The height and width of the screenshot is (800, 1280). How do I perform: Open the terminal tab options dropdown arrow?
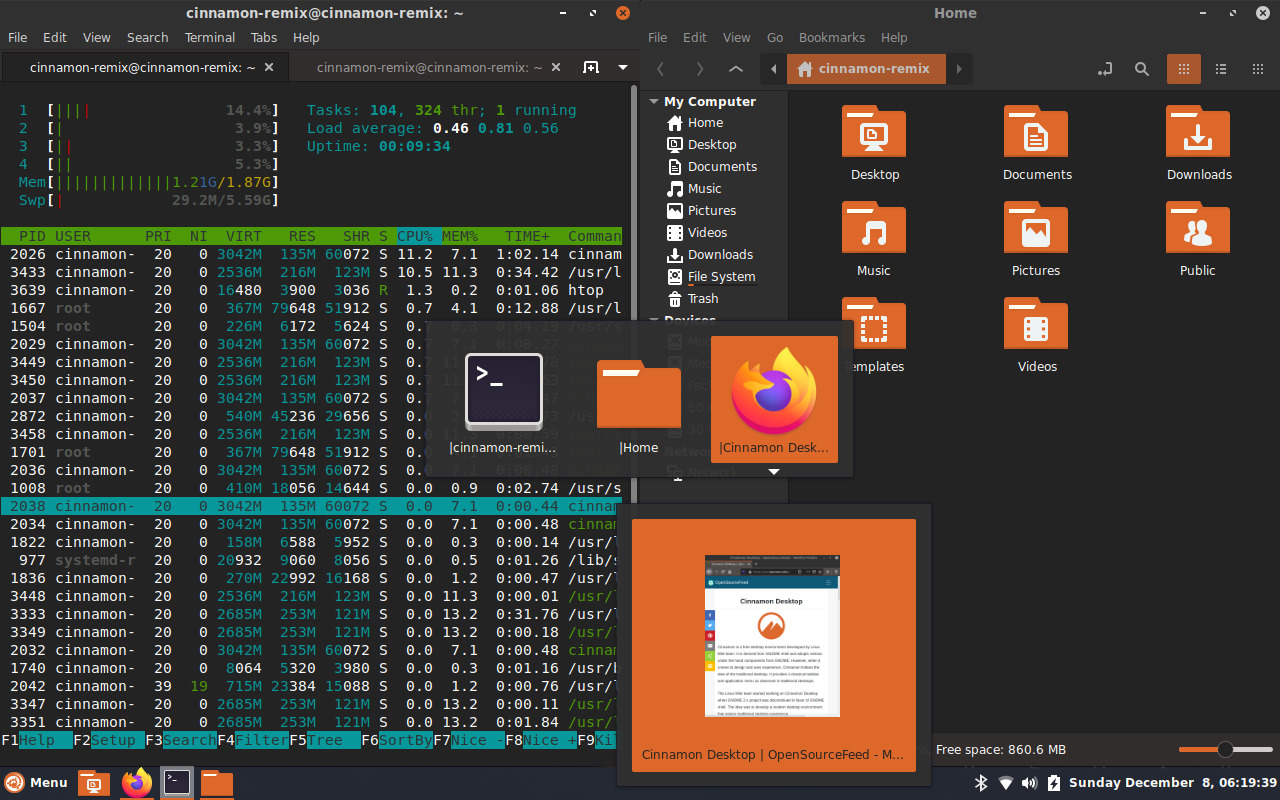tap(623, 67)
